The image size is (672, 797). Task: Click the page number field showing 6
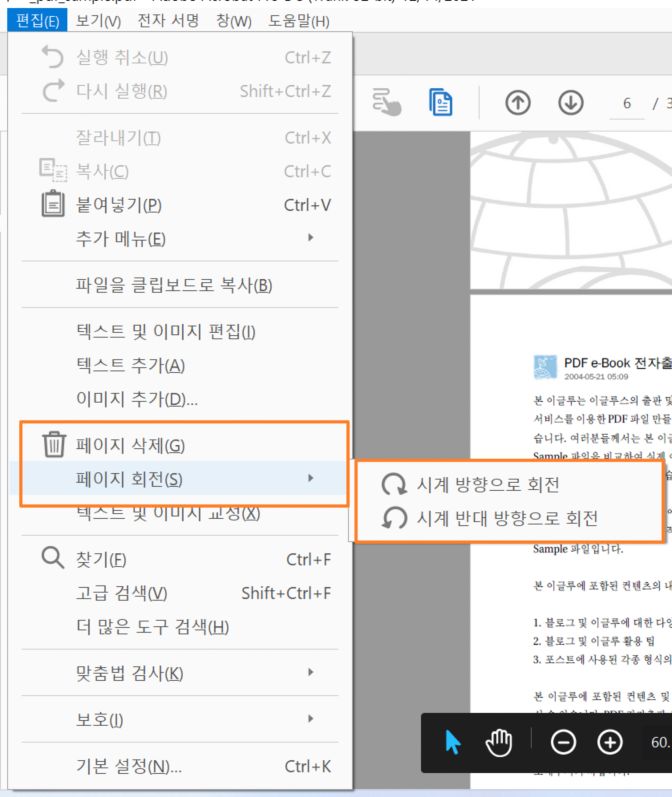(x=626, y=104)
